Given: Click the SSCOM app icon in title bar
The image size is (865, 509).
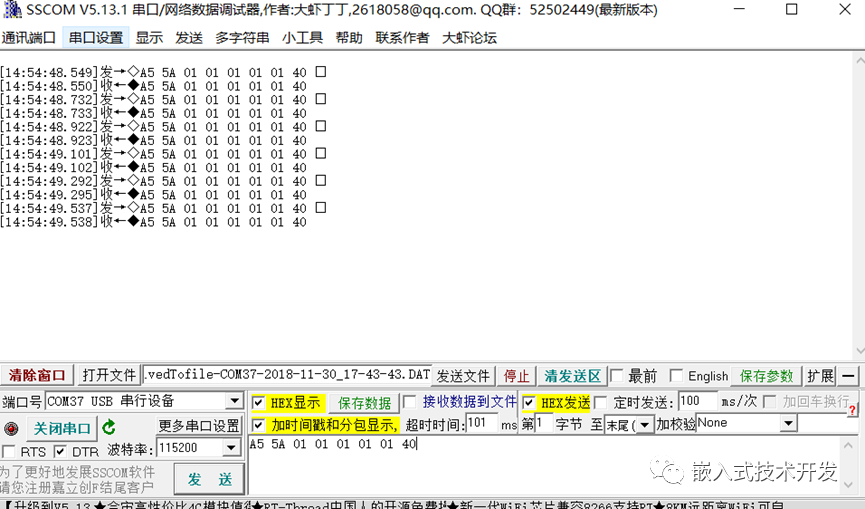Looking at the screenshot, I should tap(12, 9).
